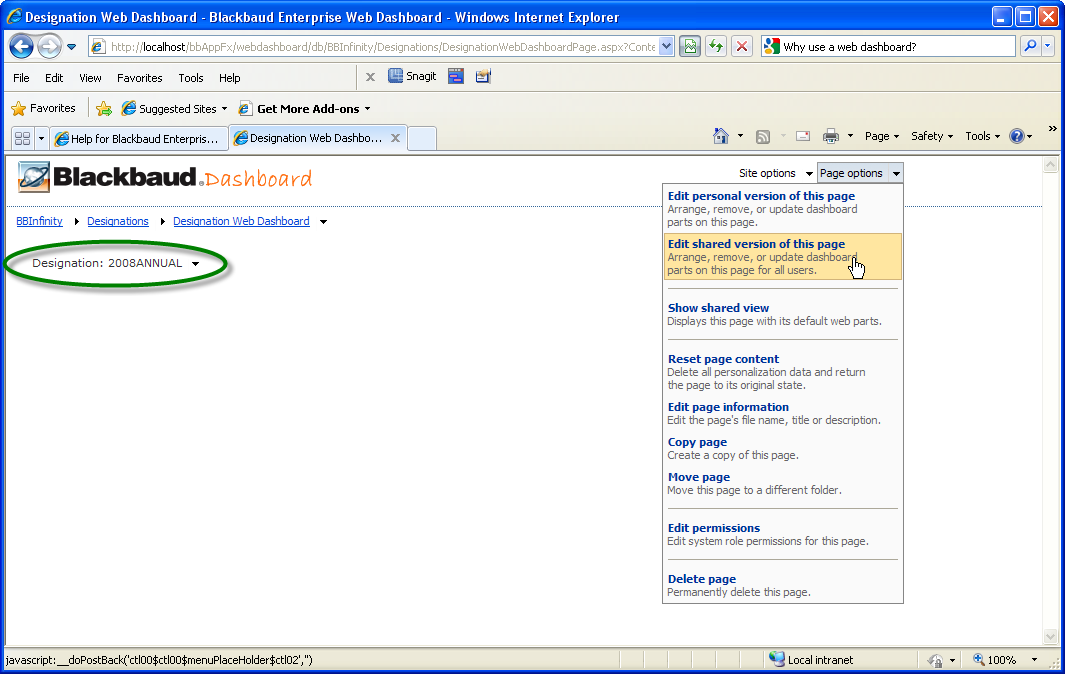Choose Edit page information
This screenshot has width=1065, height=674.
(782, 413)
